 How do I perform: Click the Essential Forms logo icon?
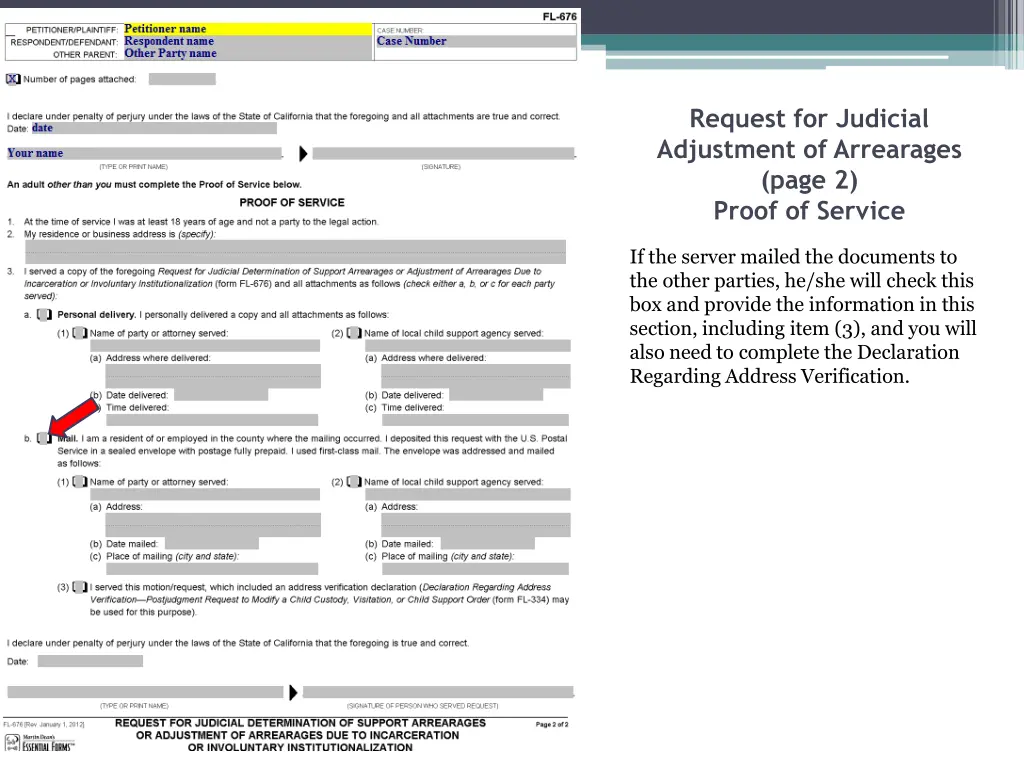click(x=12, y=743)
